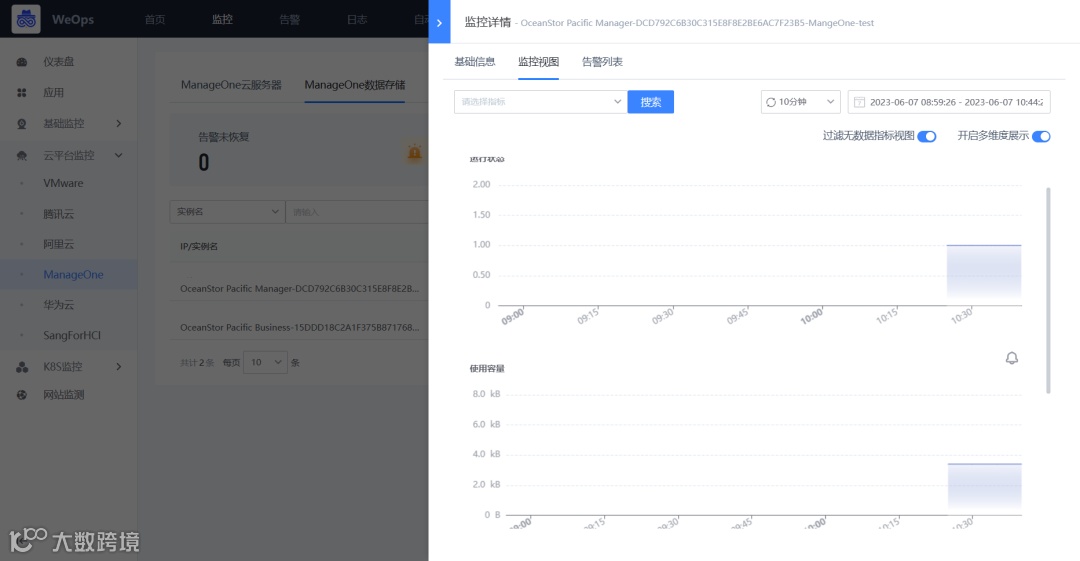
Task: Switch to 告警列表 tab
Action: 602,62
